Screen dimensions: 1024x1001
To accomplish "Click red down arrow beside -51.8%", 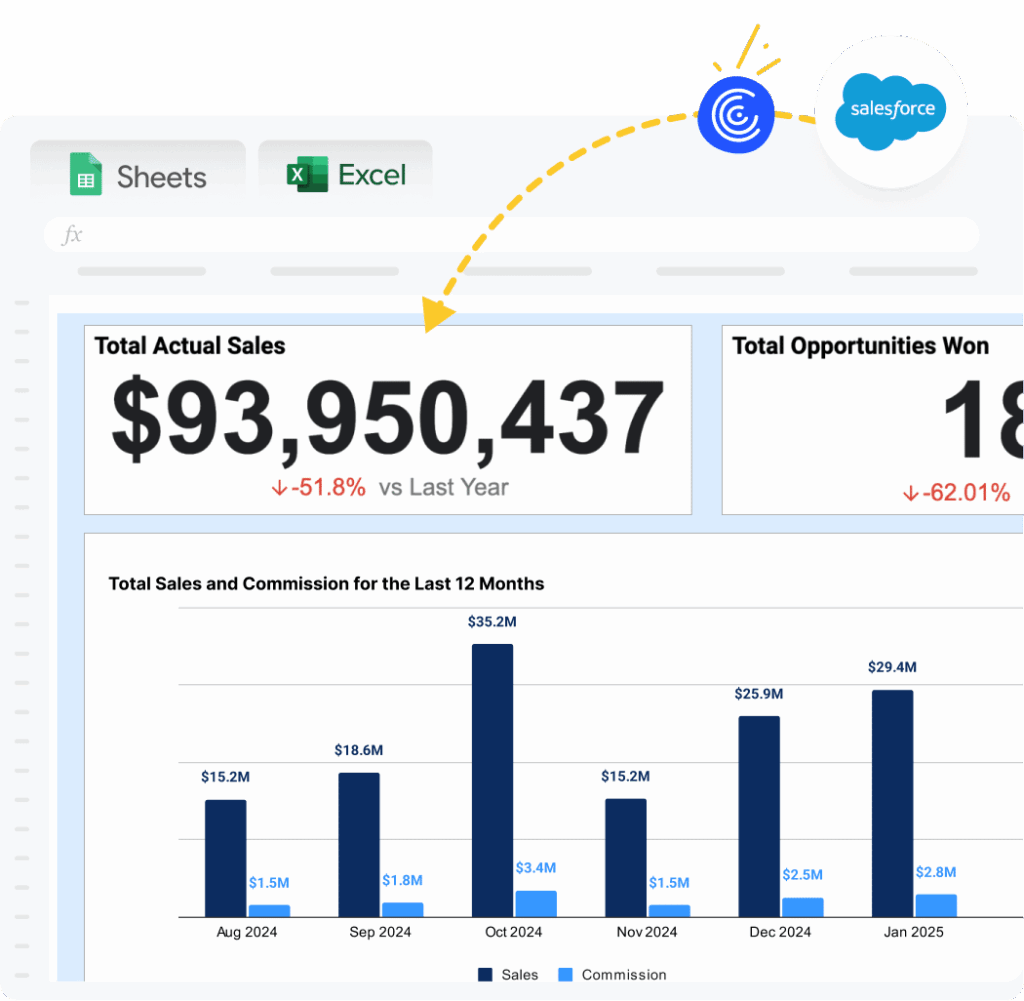I will (x=279, y=488).
